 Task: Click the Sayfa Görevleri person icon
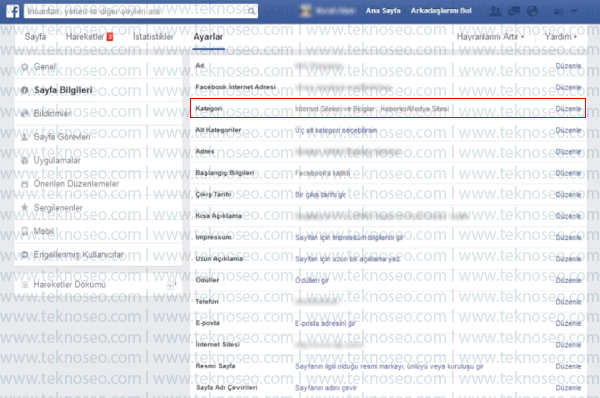tap(25, 137)
